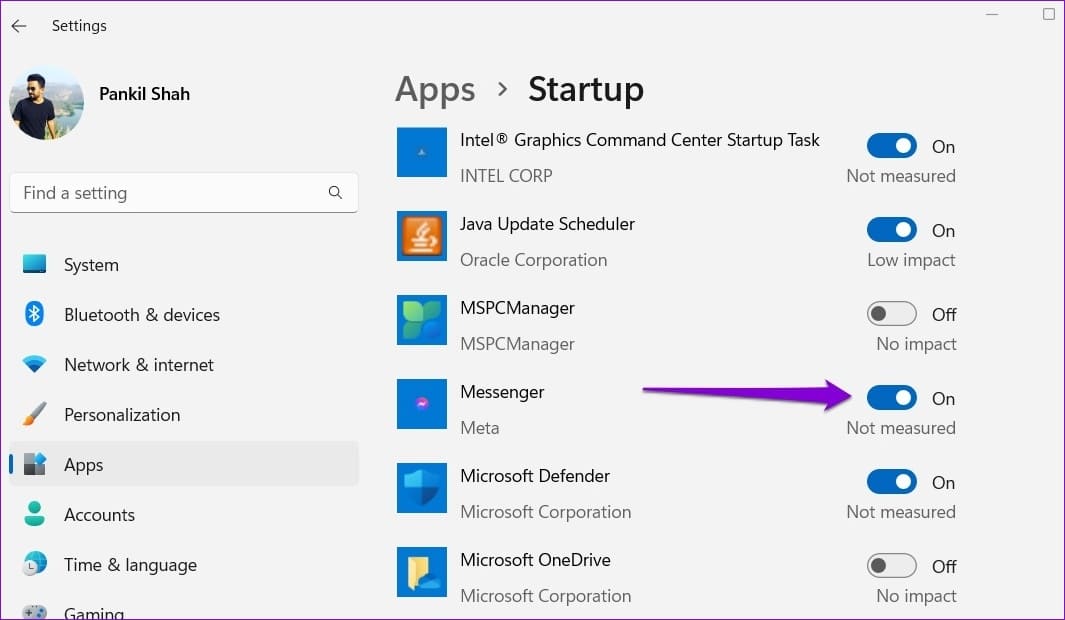Select Apps in the sidebar
Viewport: 1065px width, 620px height.
coord(183,464)
